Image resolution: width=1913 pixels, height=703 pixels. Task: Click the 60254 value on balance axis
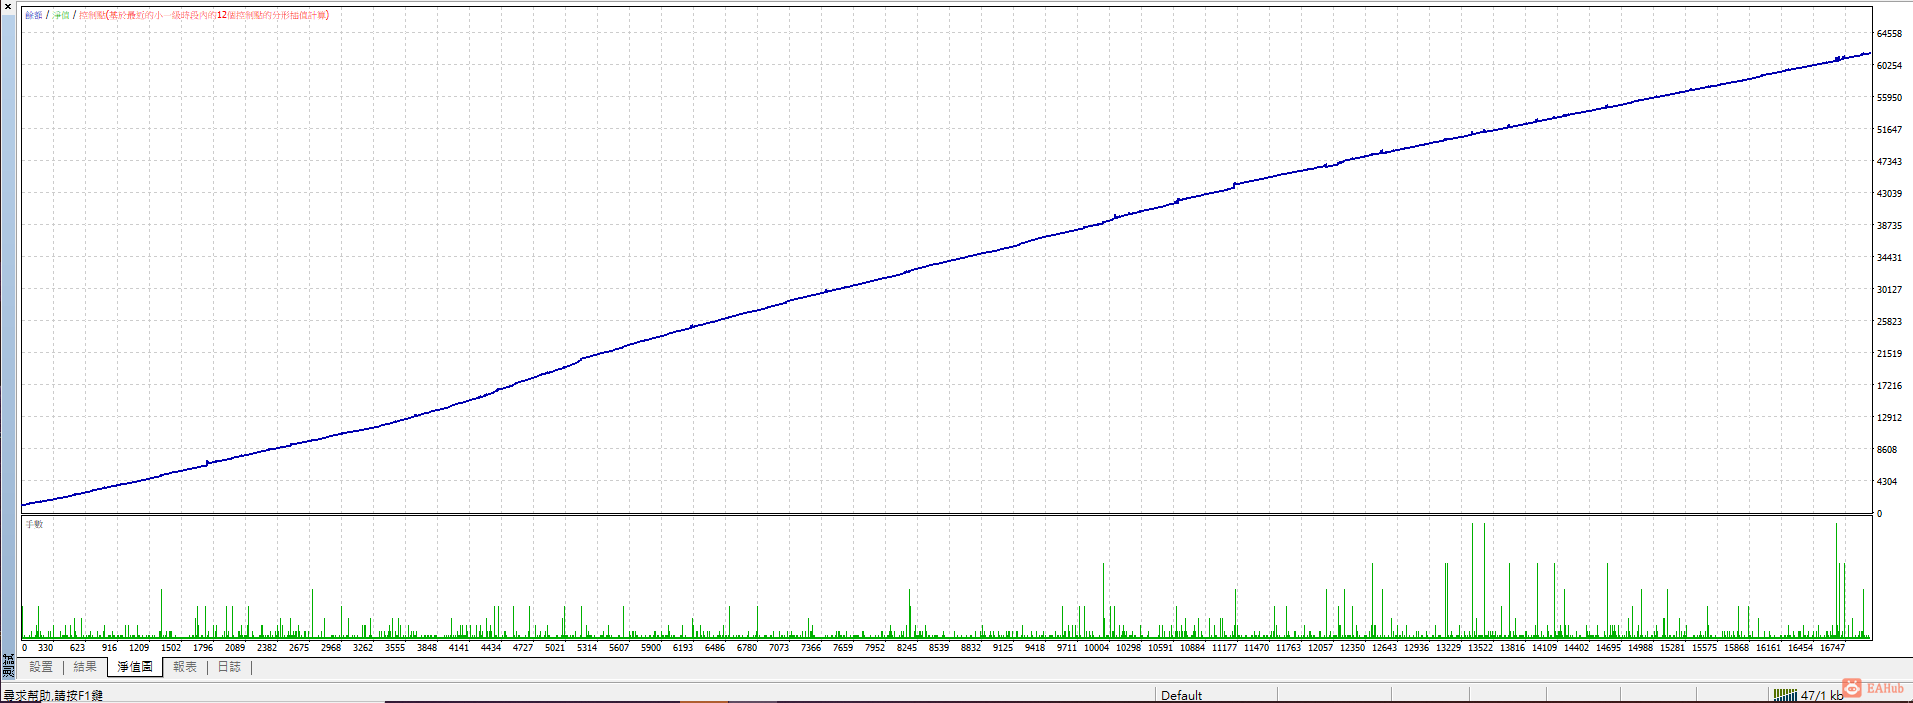[1889, 66]
